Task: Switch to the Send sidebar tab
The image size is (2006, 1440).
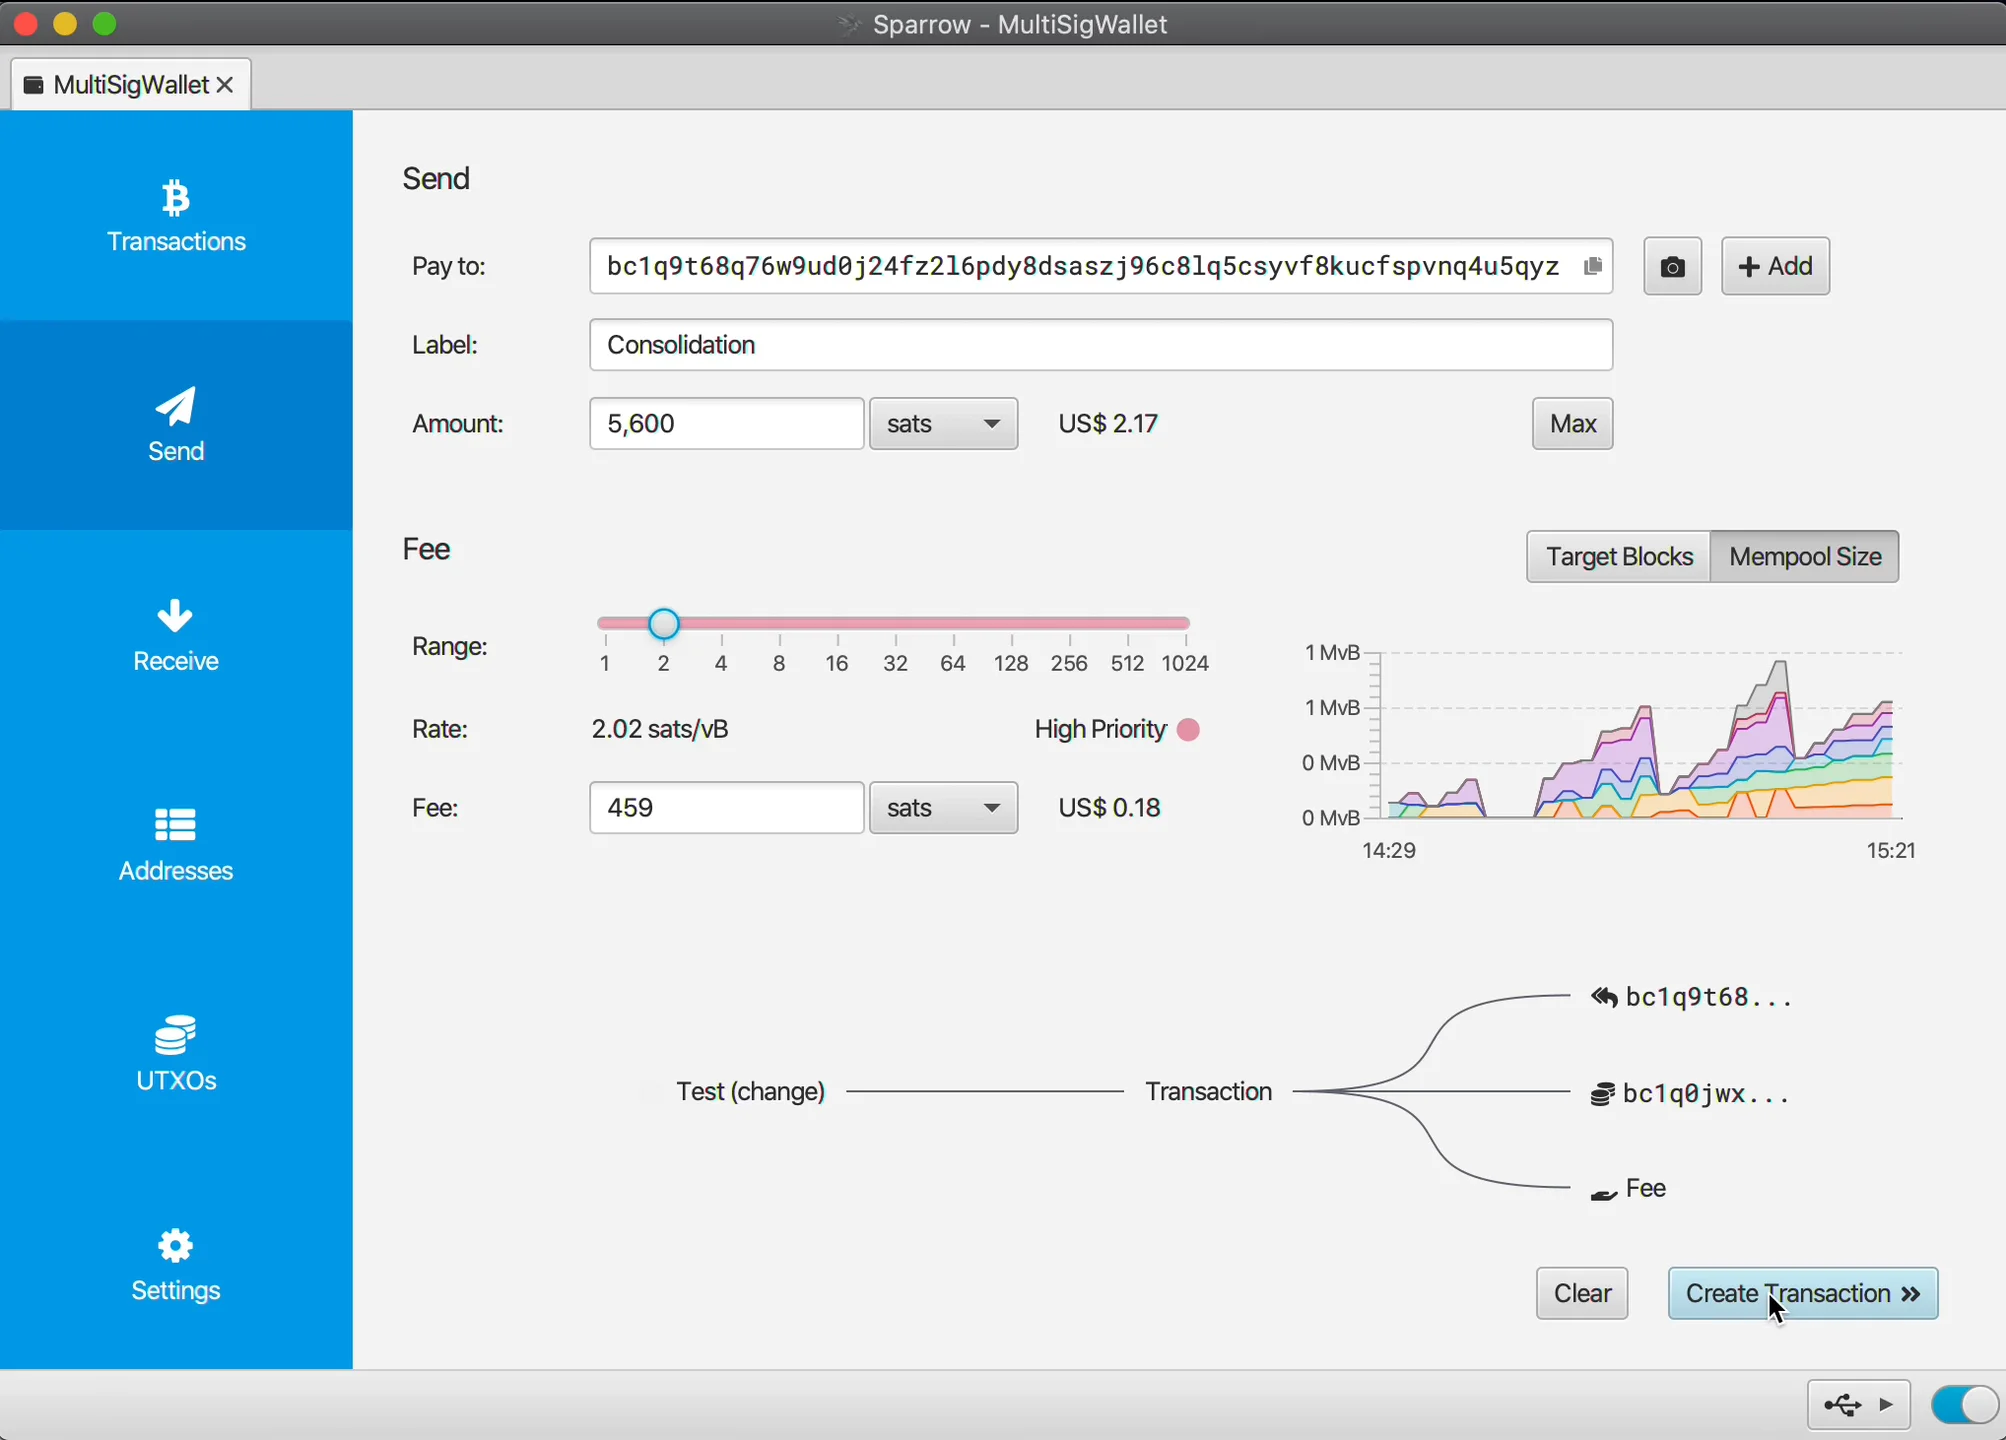Action: tap(175, 425)
